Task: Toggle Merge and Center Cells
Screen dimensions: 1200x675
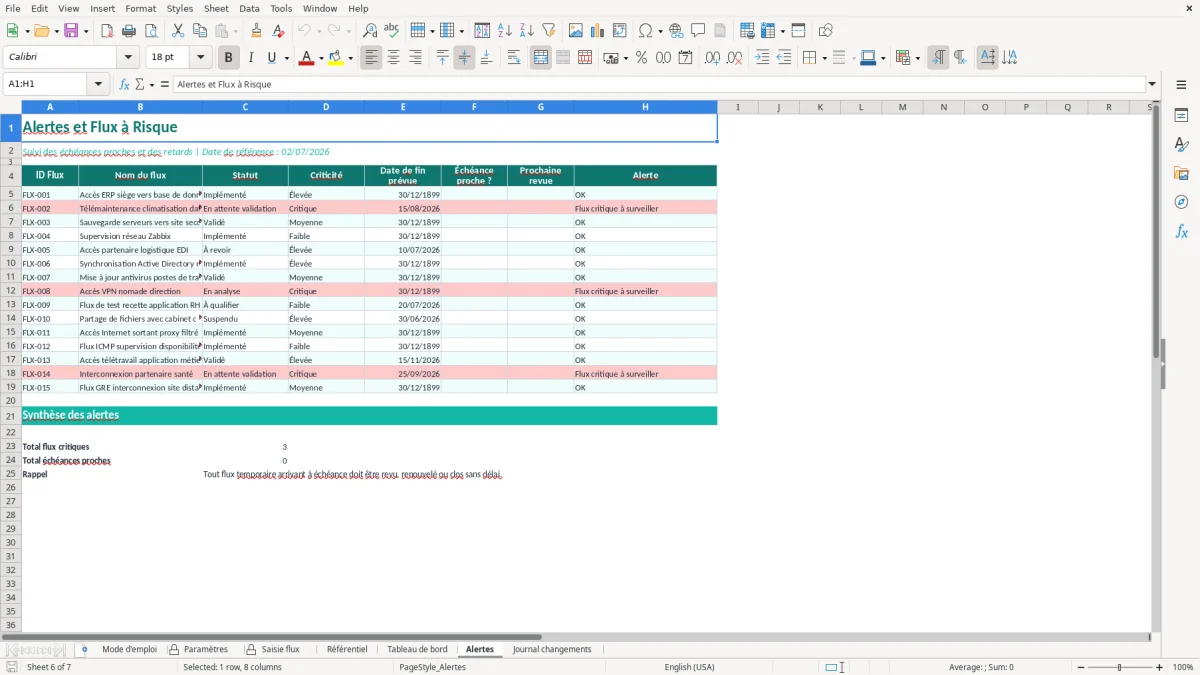Action: click(x=541, y=58)
